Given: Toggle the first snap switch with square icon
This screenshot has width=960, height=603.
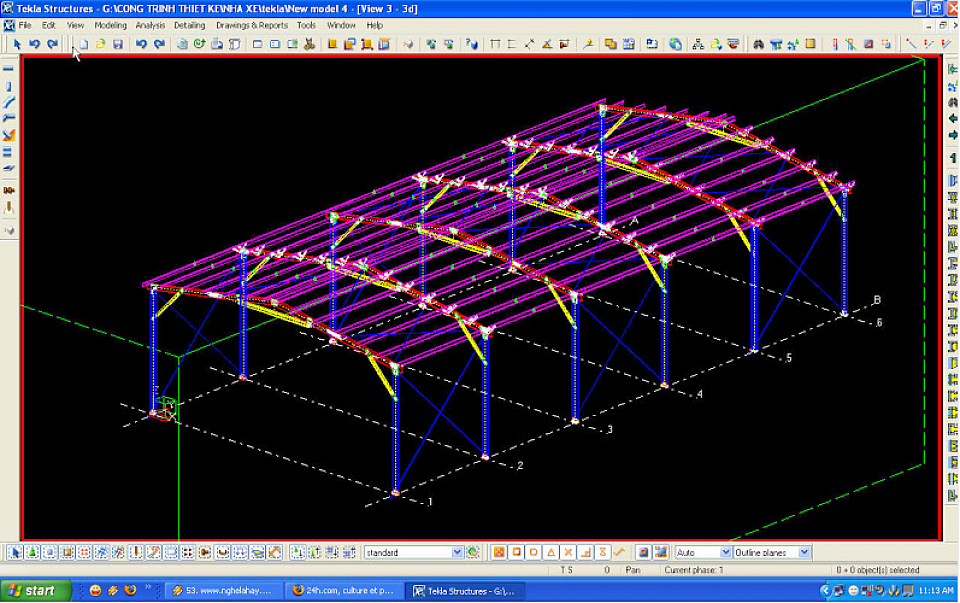Looking at the screenshot, I should [499, 552].
